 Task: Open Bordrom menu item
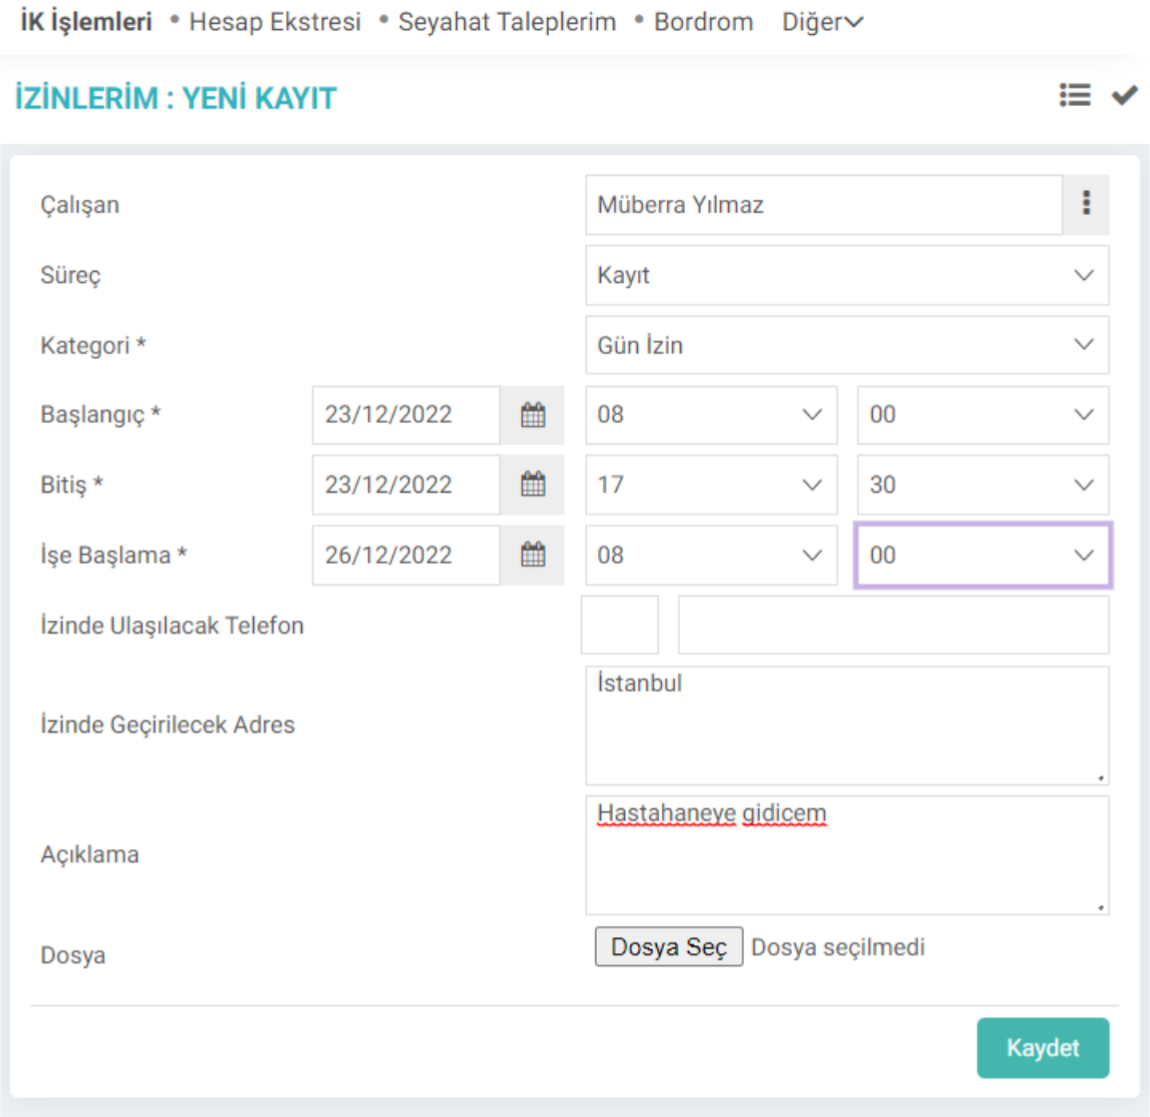click(703, 22)
